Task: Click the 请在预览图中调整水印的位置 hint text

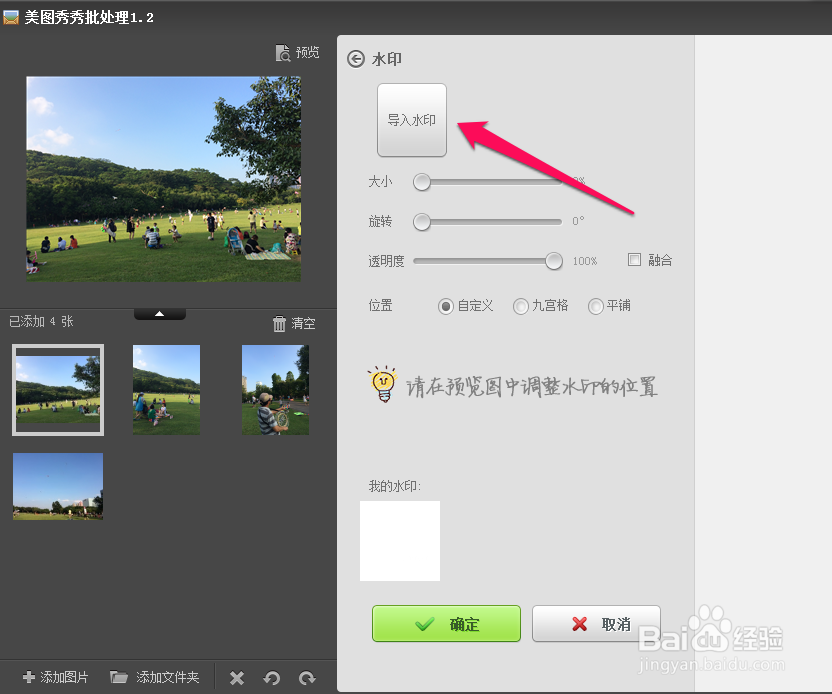Action: pyautogui.click(x=532, y=387)
